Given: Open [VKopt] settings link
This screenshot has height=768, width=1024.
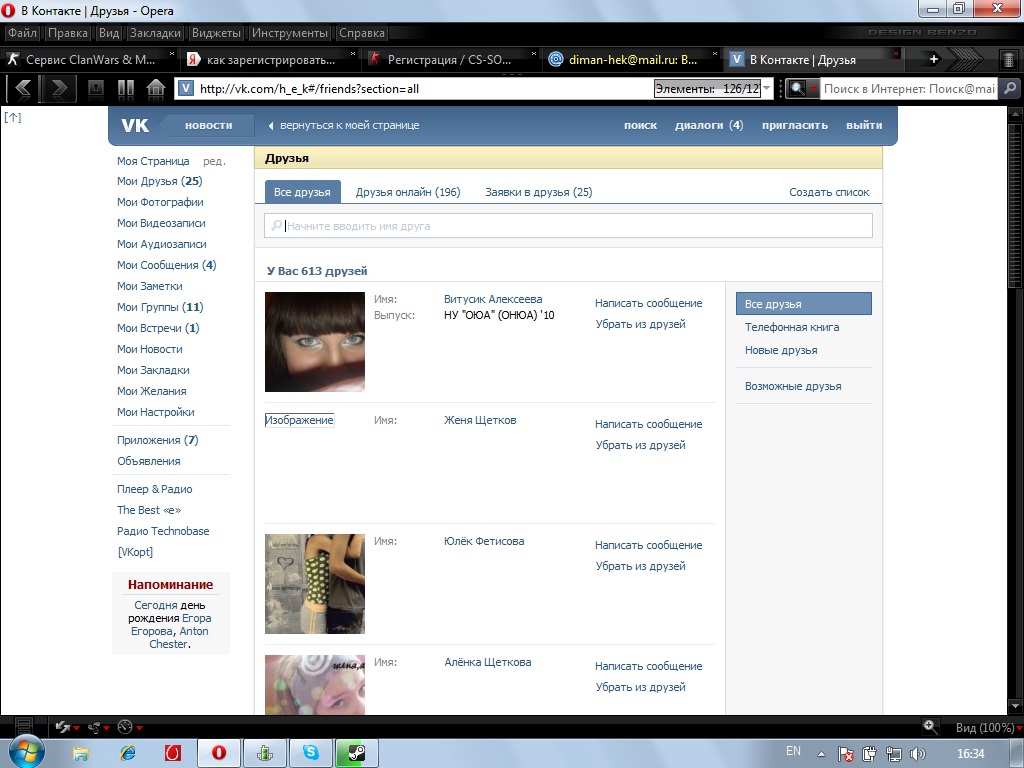Looking at the screenshot, I should 135,552.
